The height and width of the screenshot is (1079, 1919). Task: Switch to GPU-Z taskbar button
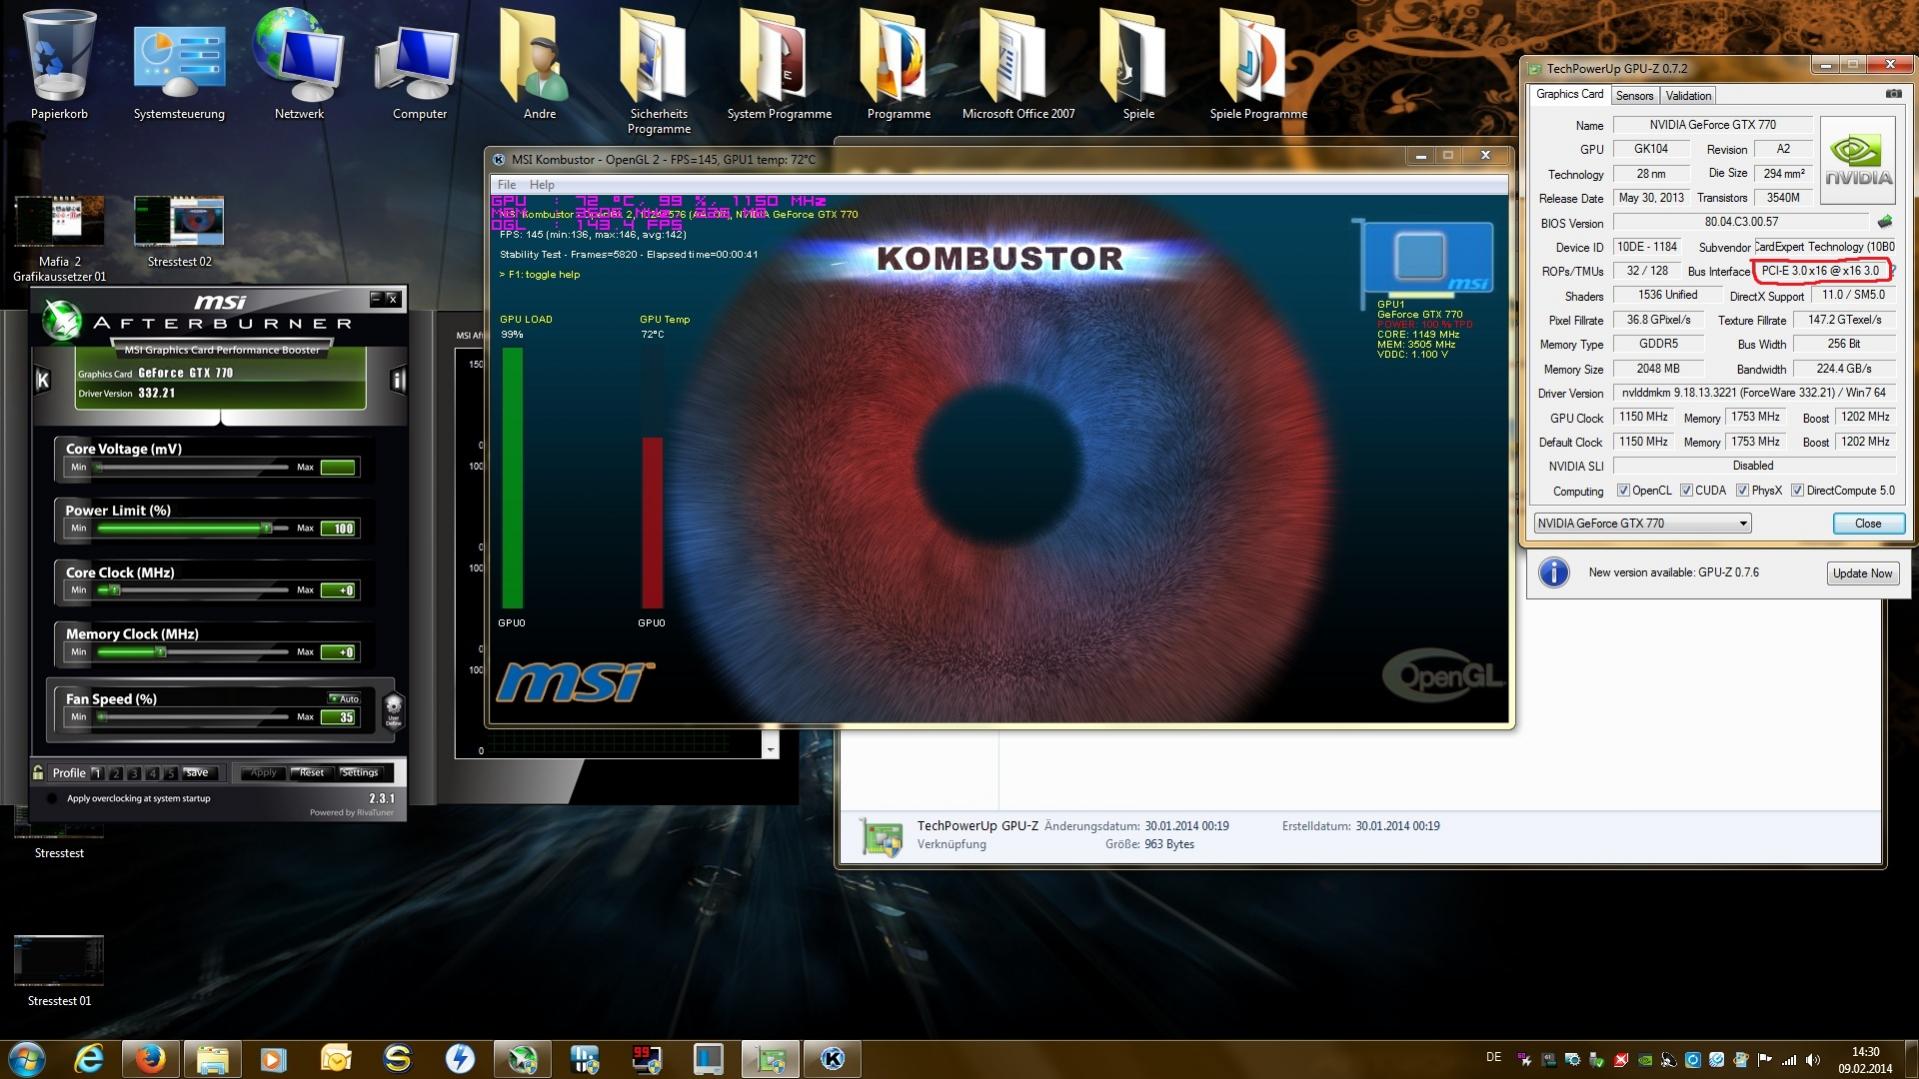click(x=770, y=1058)
